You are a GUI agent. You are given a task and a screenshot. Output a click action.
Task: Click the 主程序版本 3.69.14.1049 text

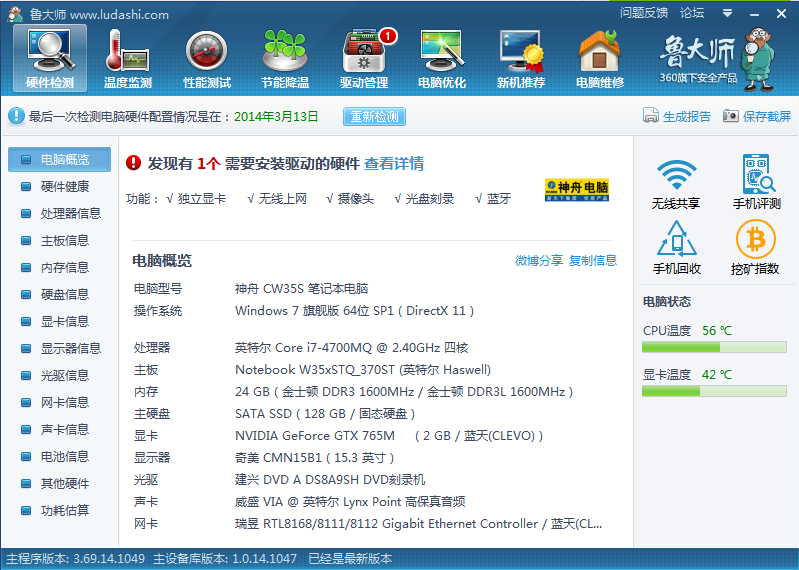[75, 559]
